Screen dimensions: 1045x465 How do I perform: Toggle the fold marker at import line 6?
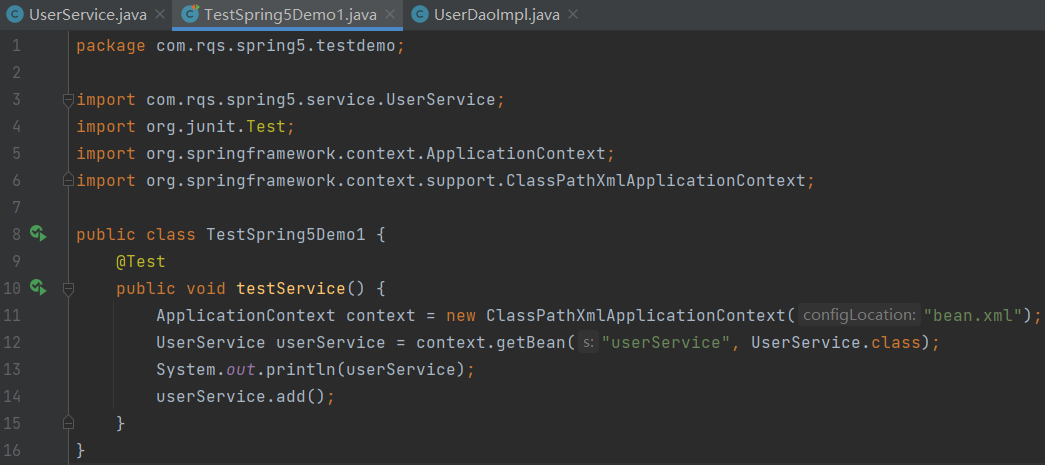[67, 181]
